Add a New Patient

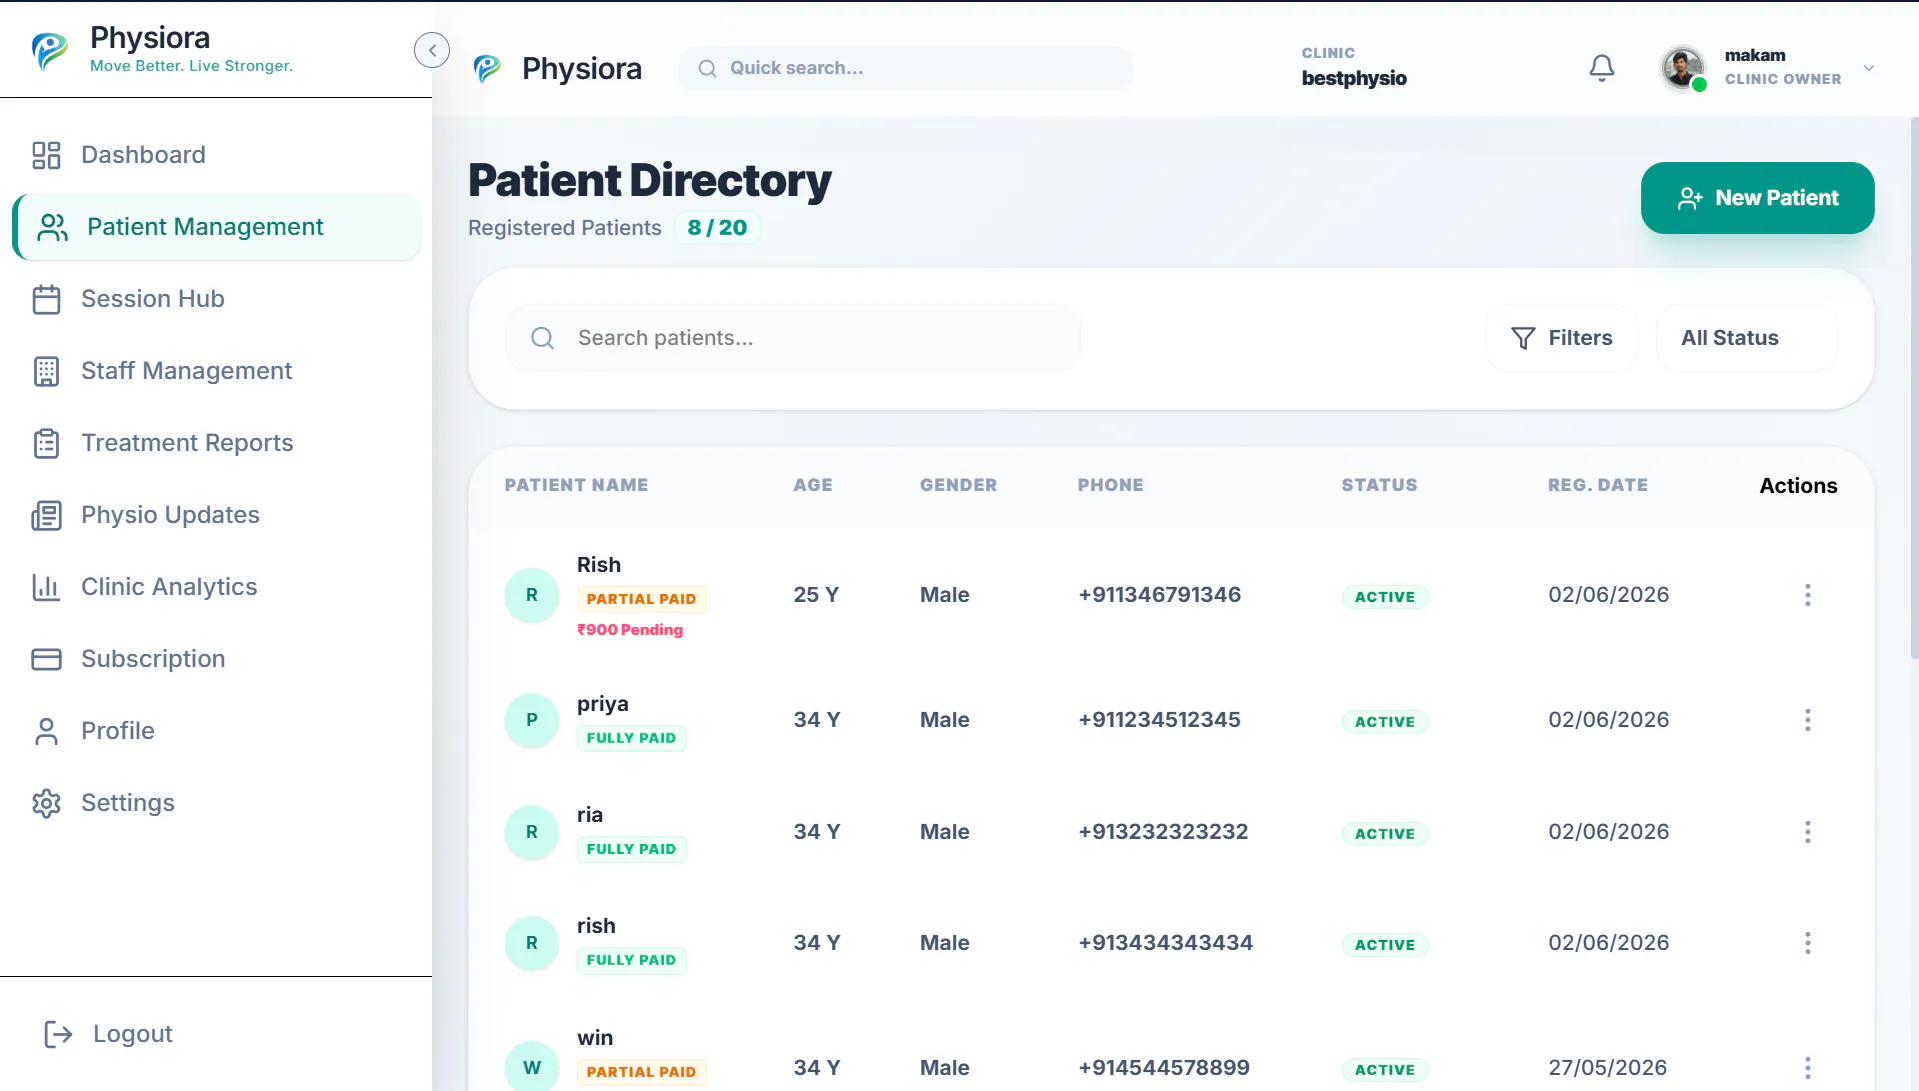pos(1757,198)
